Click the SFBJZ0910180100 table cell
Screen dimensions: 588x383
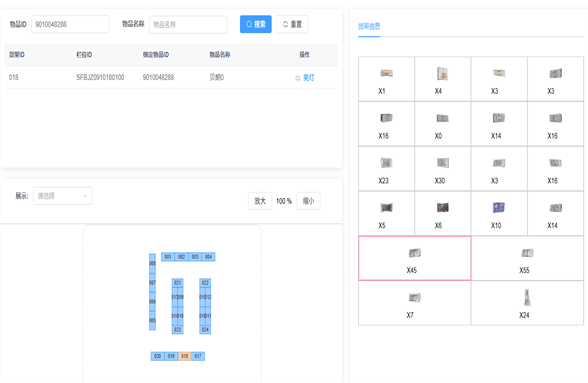pos(100,78)
